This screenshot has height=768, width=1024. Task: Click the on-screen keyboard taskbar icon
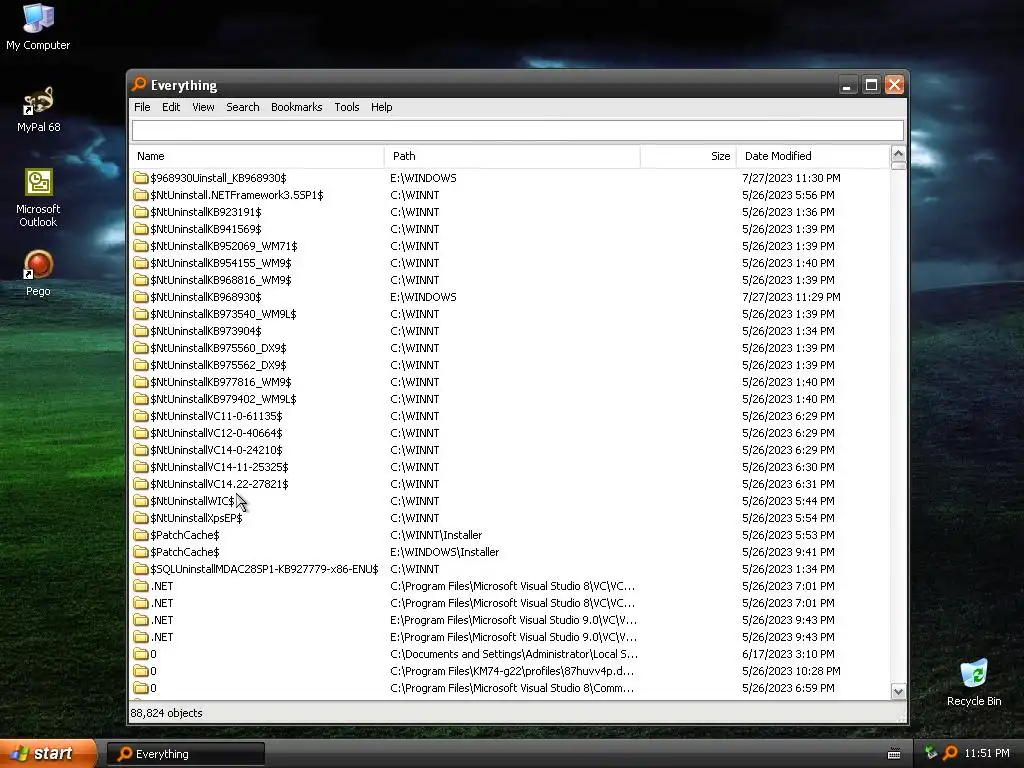894,754
